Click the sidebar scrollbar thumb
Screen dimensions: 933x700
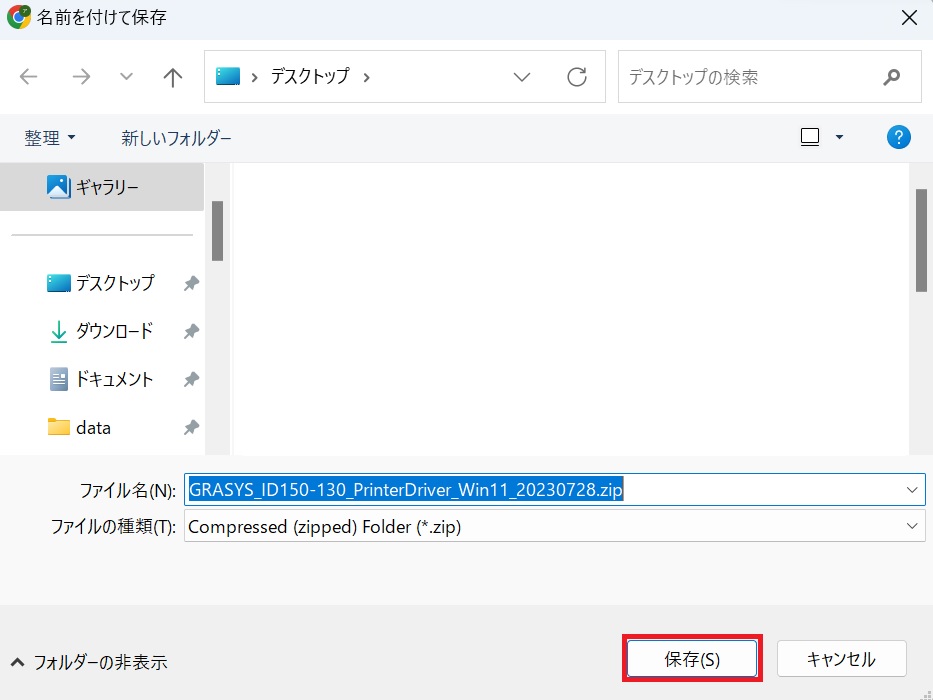click(217, 230)
